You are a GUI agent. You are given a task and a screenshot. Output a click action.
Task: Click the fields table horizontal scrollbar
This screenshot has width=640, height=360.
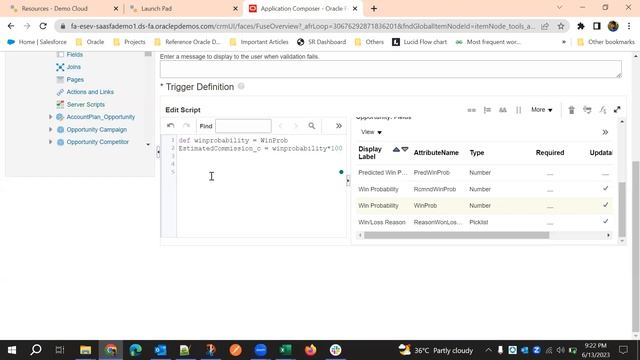[x=456, y=235]
